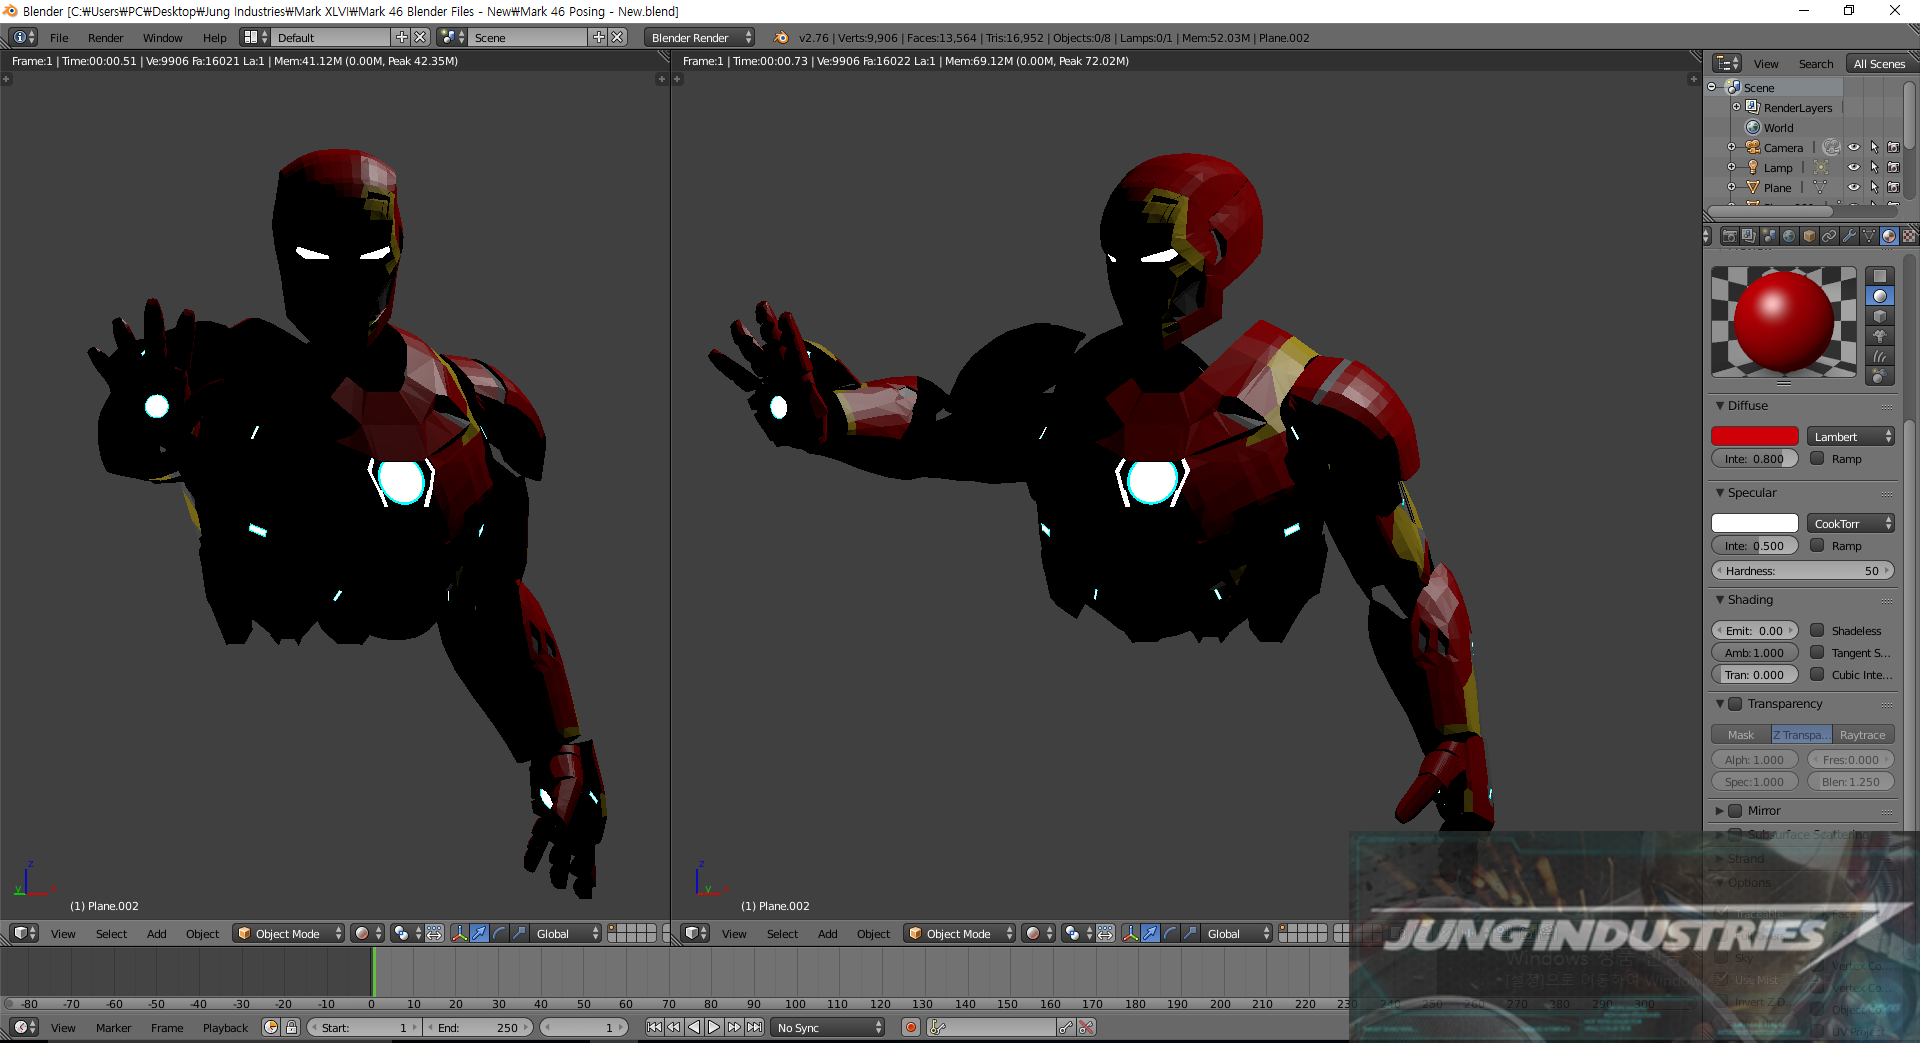Click the material preview sphere thumbnail
Image resolution: width=1920 pixels, height=1043 pixels.
tap(1783, 321)
